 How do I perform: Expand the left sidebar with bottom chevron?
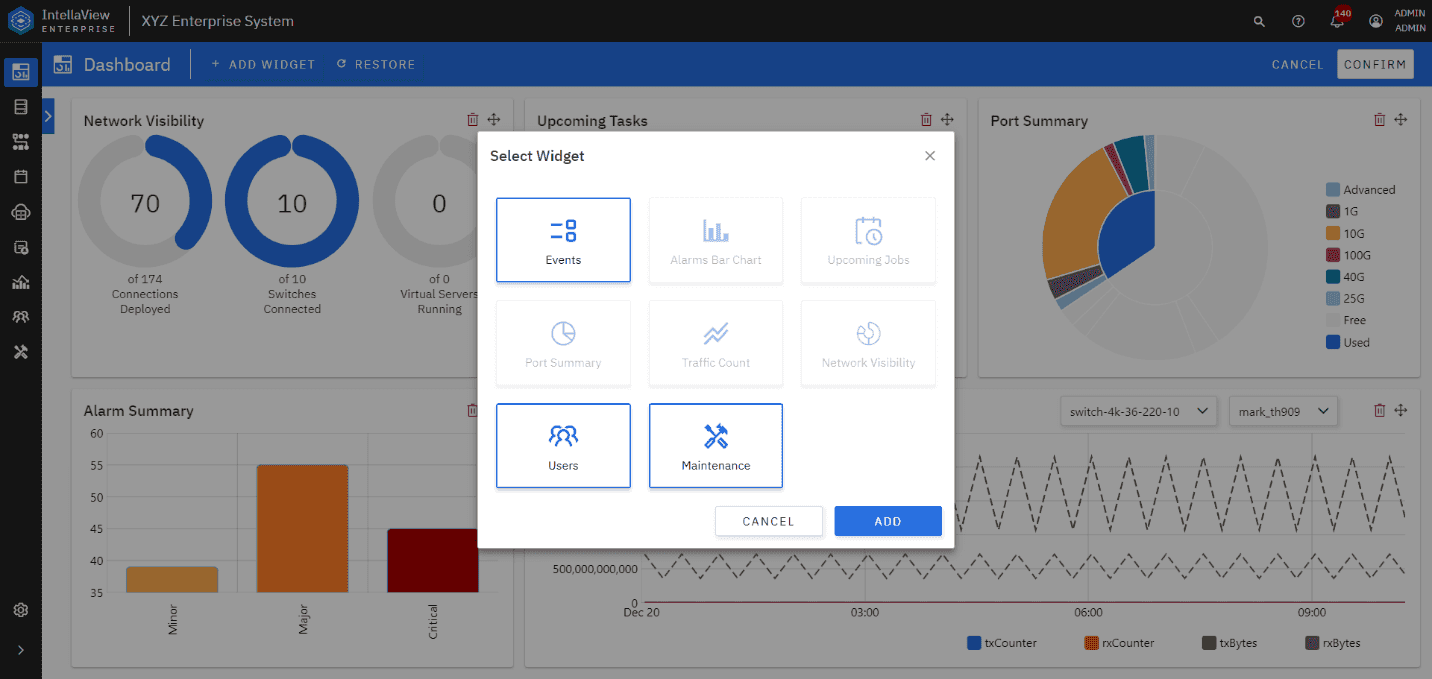(x=21, y=650)
